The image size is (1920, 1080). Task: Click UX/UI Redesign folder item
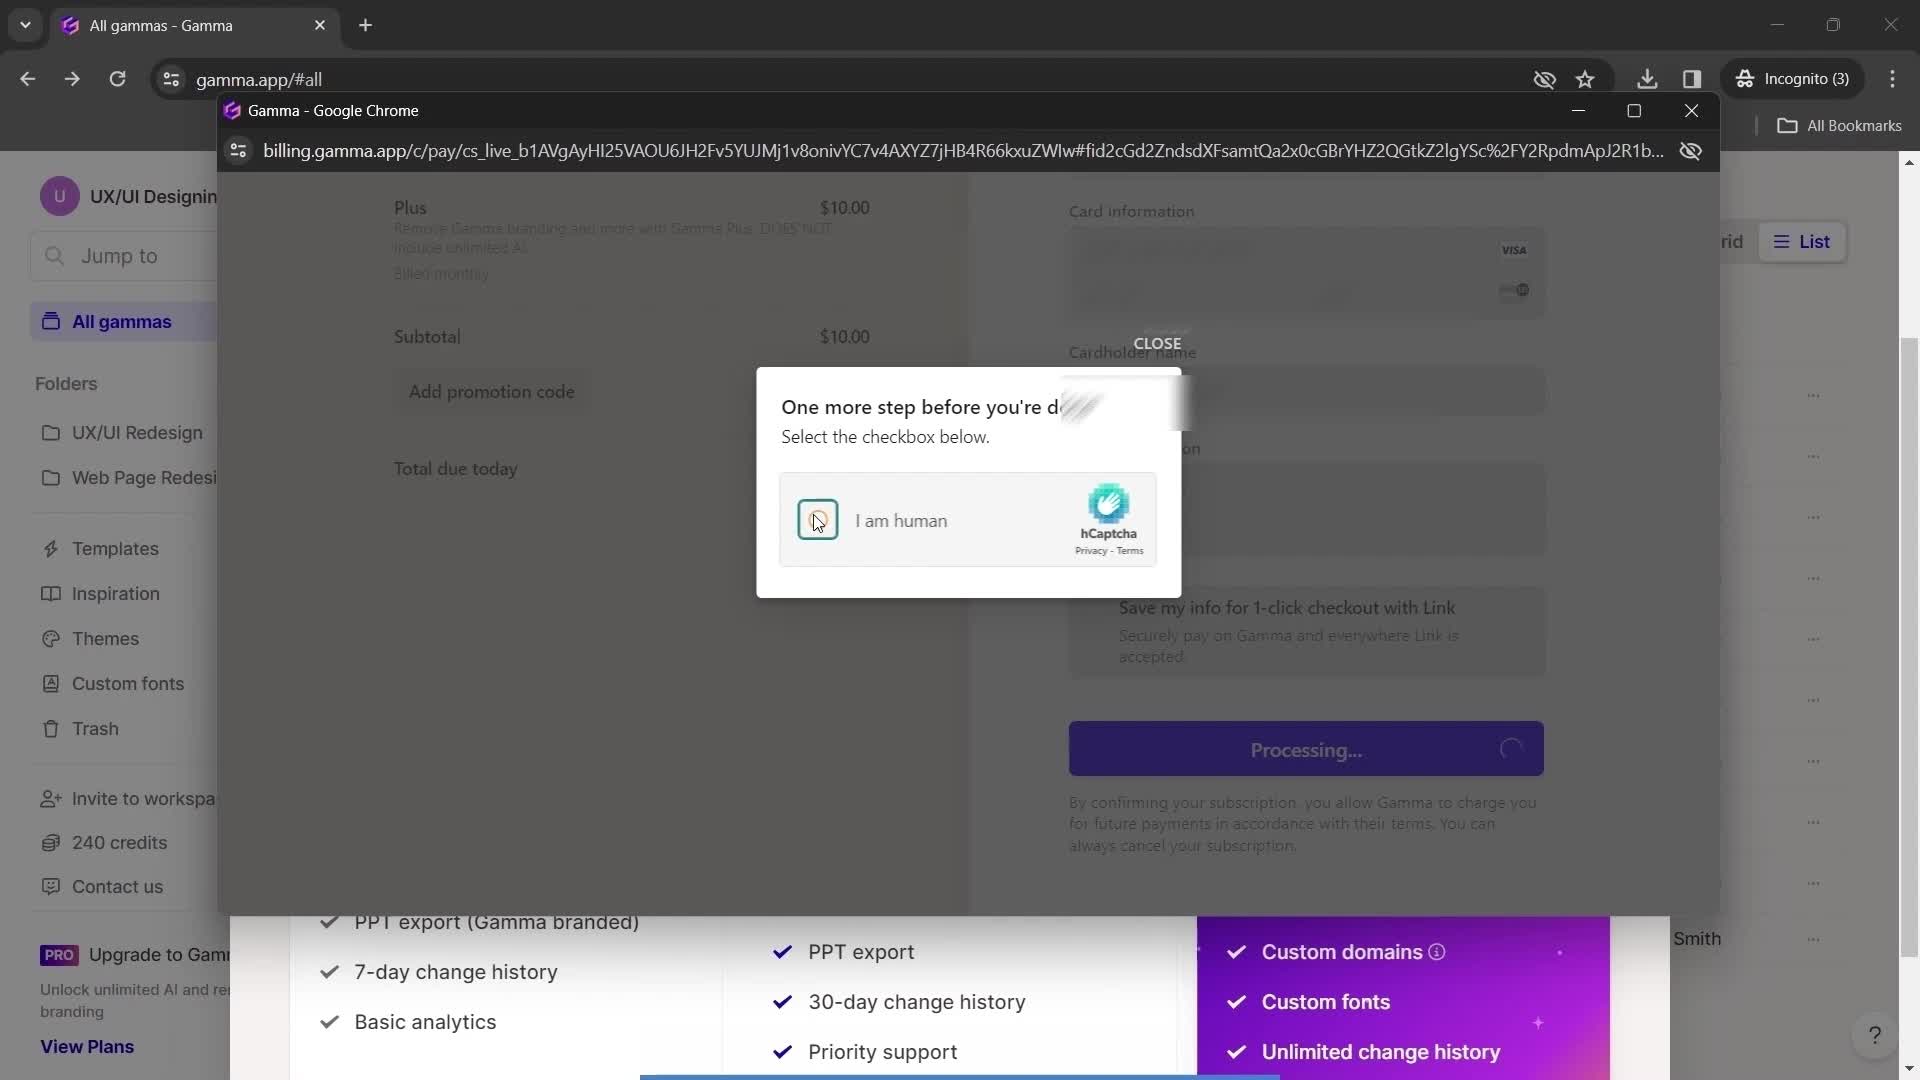click(x=137, y=431)
